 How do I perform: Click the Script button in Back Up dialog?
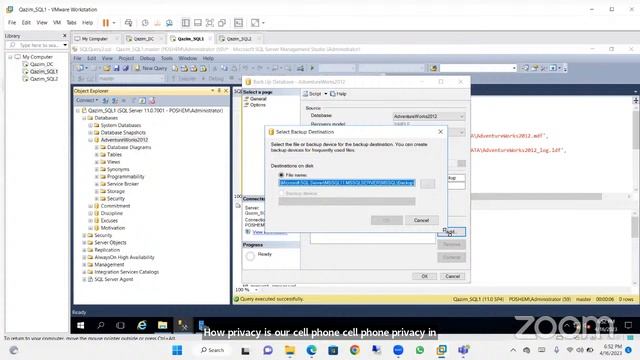pos(313,94)
